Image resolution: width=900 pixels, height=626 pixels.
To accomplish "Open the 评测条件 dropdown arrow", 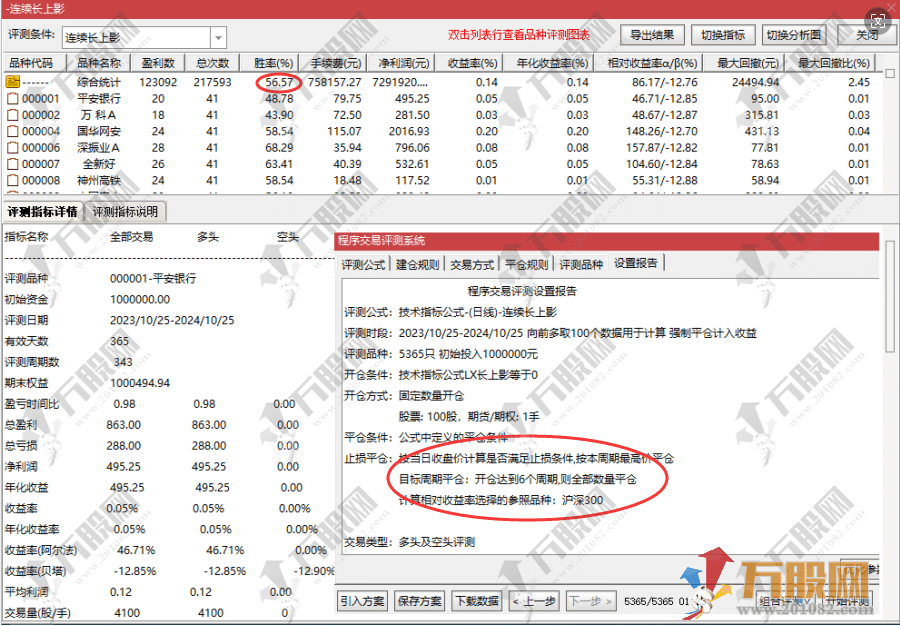I will (218, 38).
